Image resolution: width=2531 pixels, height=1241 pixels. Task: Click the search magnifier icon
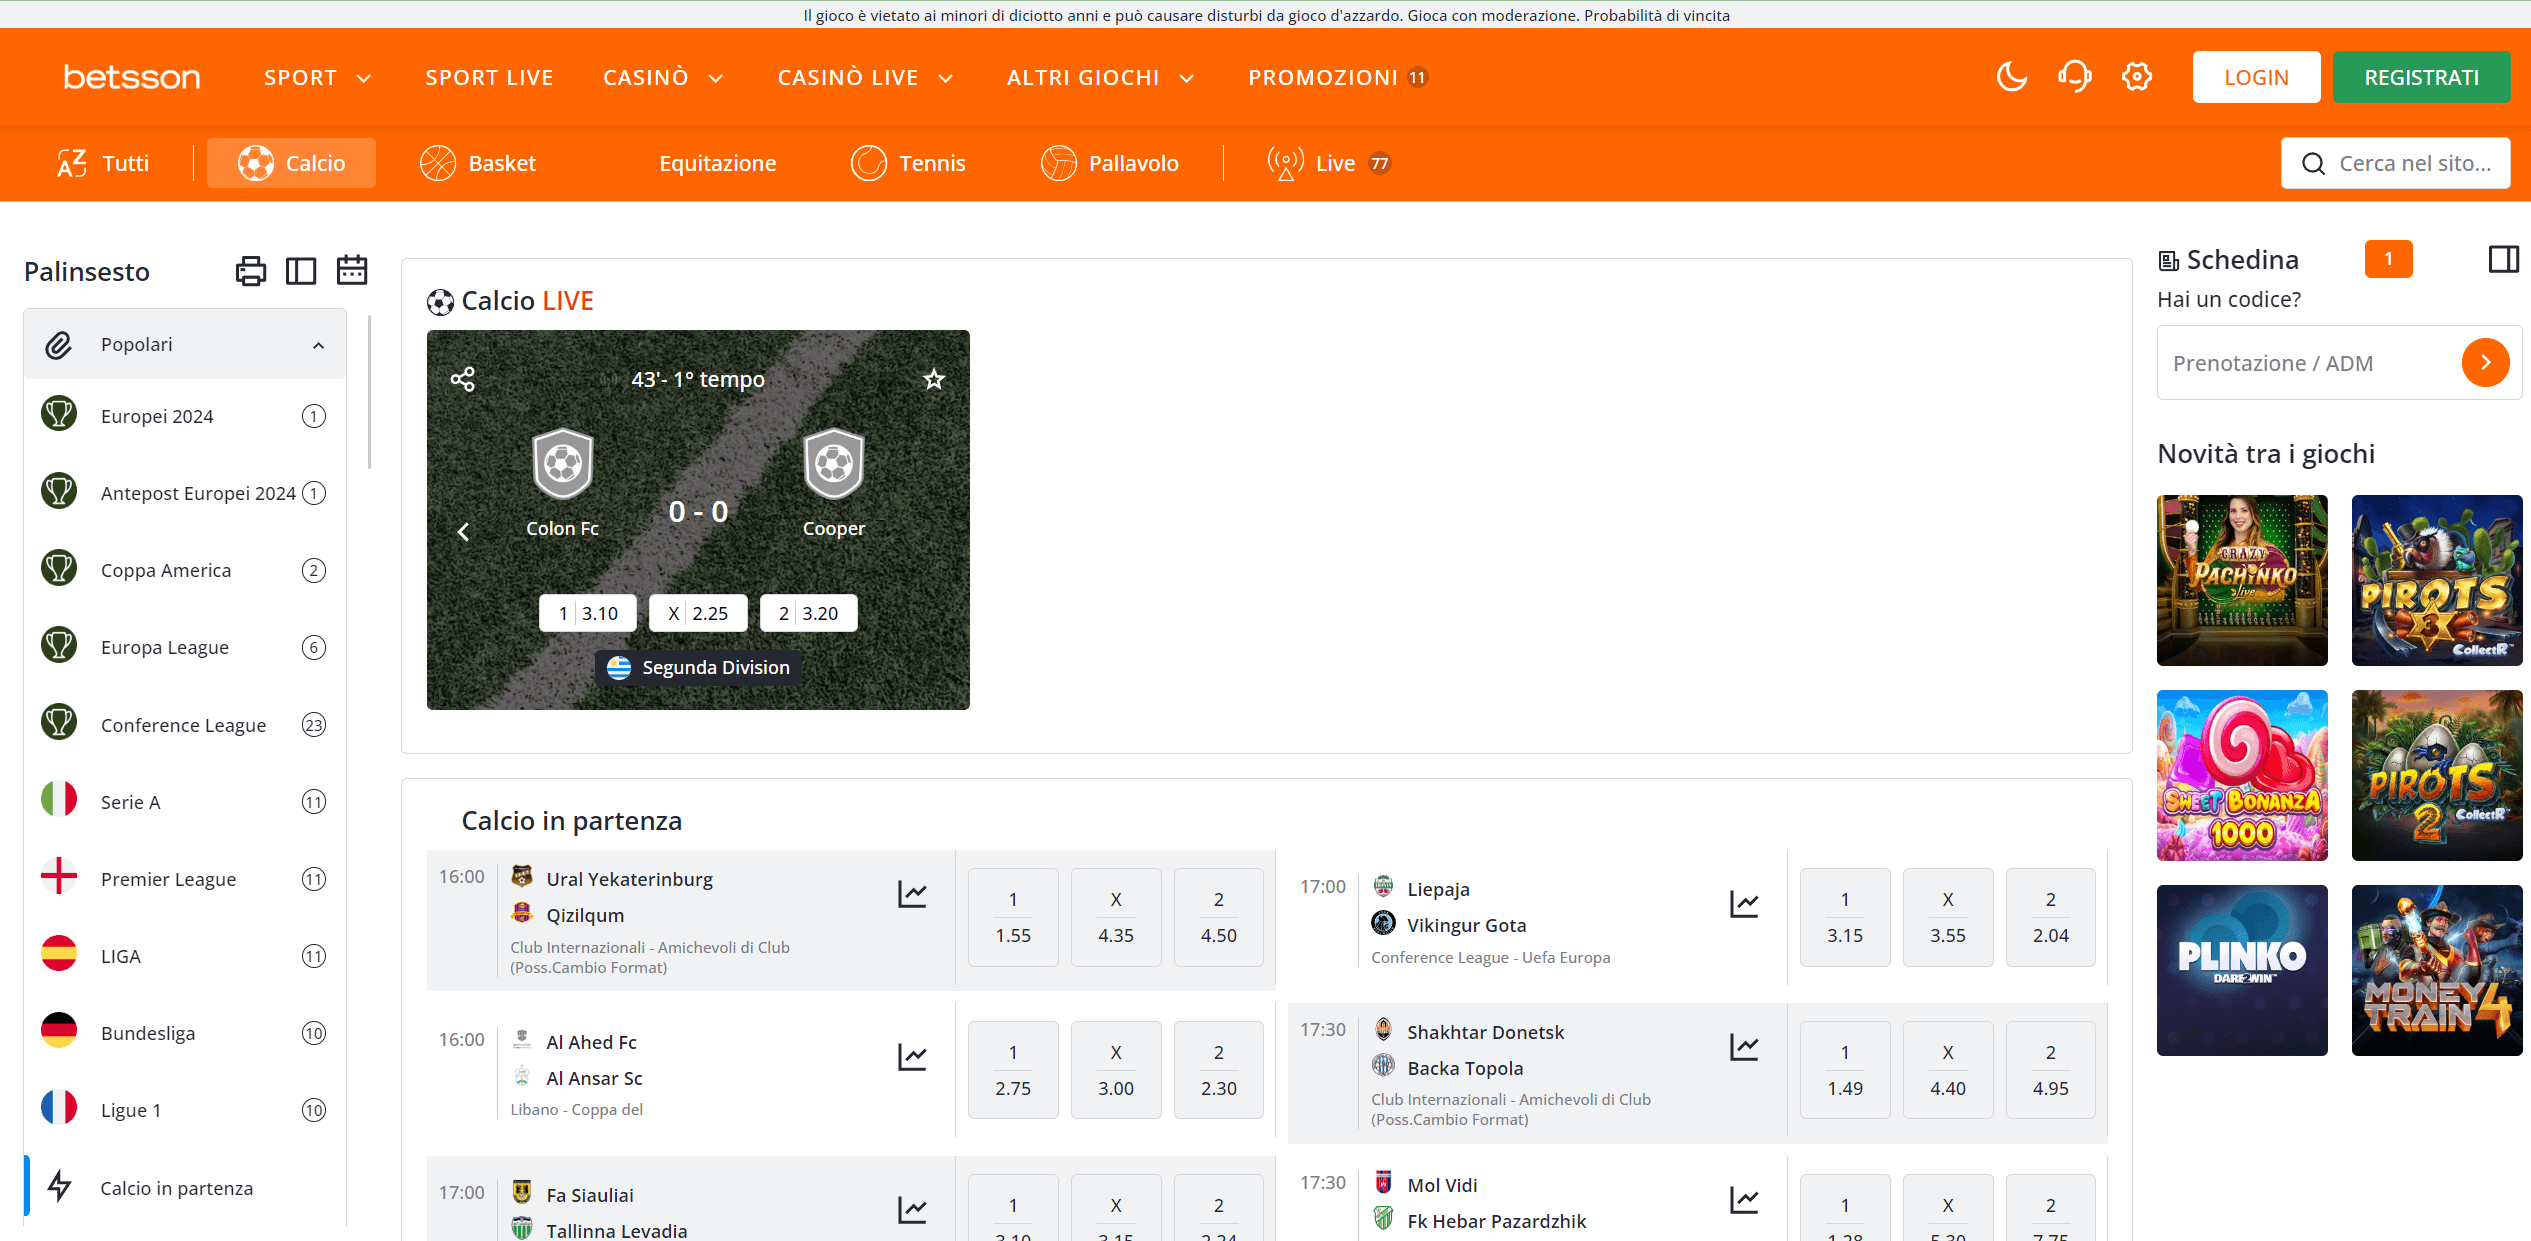tap(2313, 164)
